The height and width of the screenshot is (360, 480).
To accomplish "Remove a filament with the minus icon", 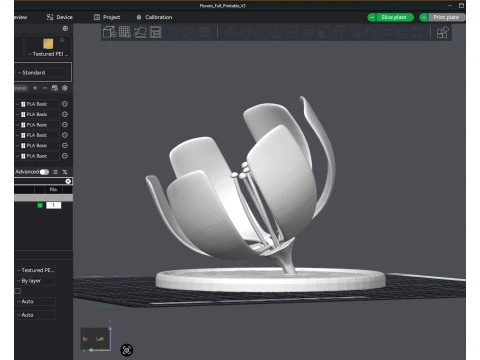I will (x=45, y=88).
